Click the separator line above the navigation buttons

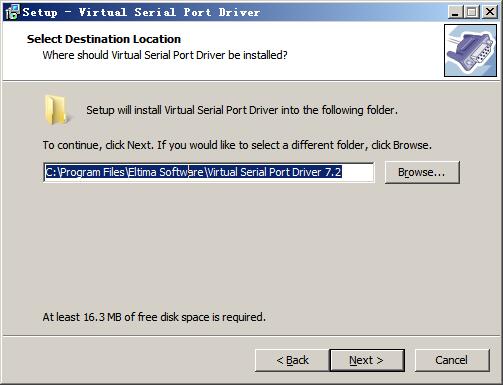point(251,336)
